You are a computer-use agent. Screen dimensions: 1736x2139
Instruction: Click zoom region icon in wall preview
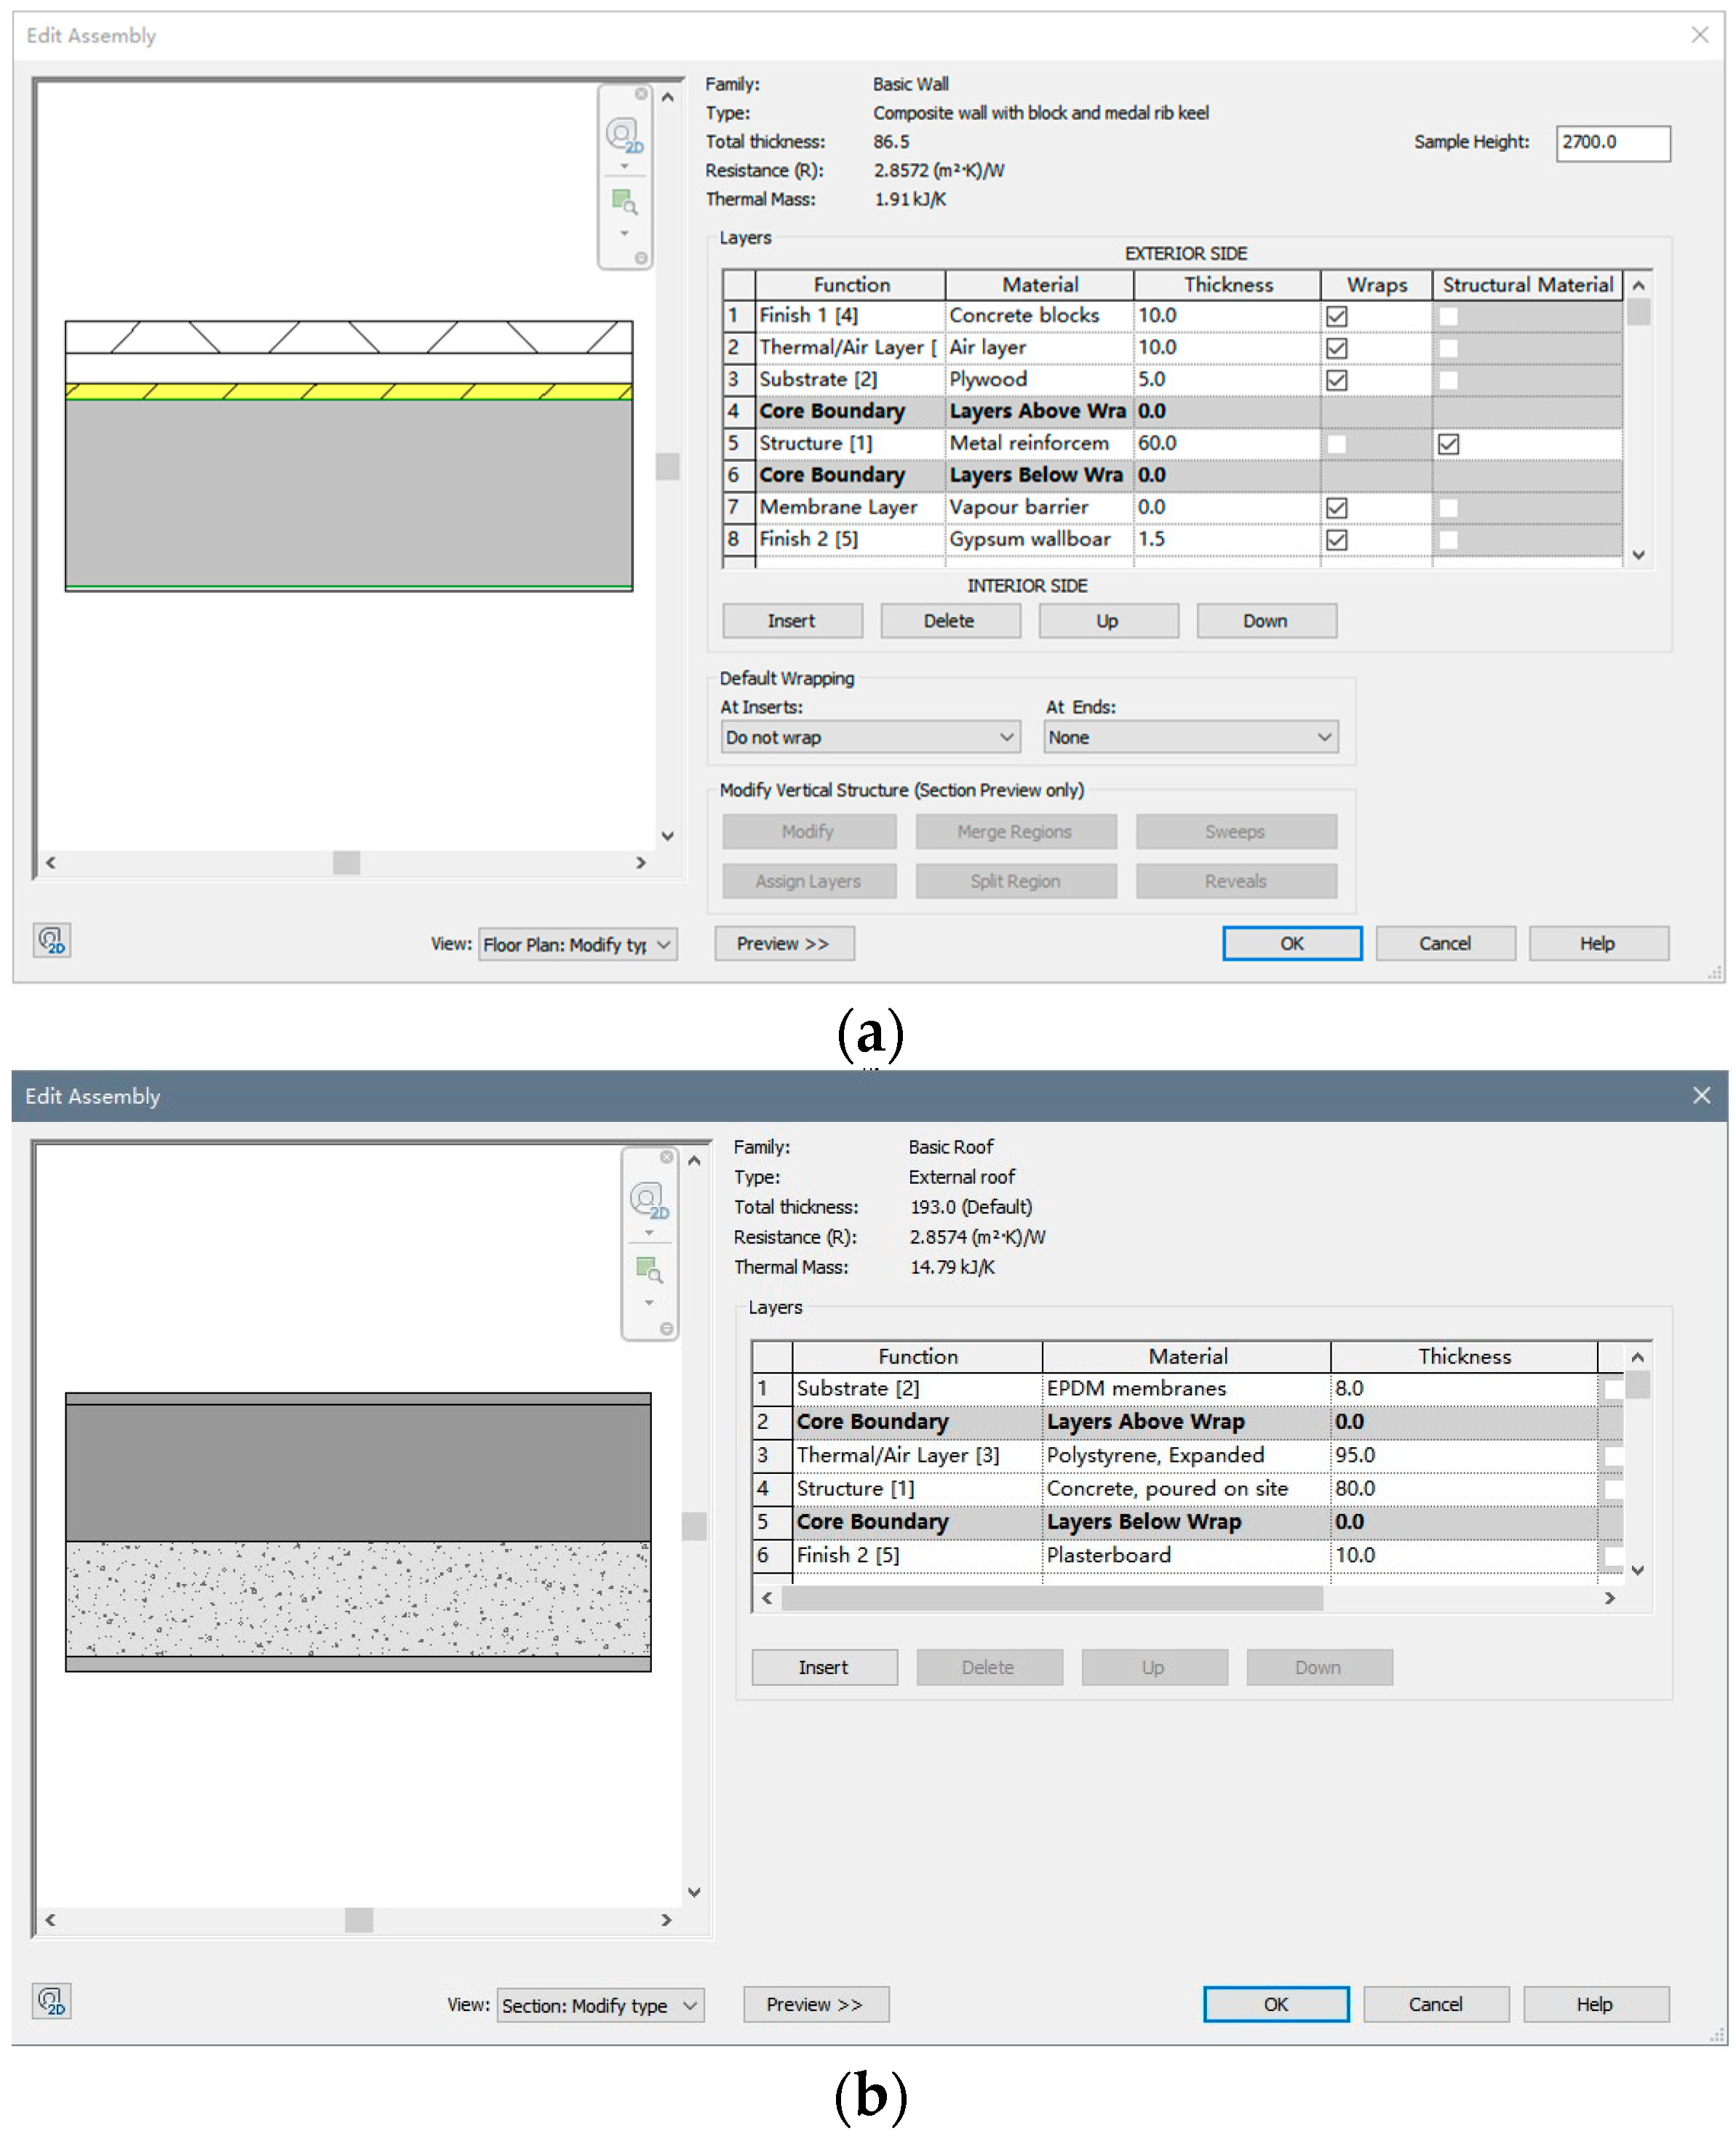(x=624, y=202)
